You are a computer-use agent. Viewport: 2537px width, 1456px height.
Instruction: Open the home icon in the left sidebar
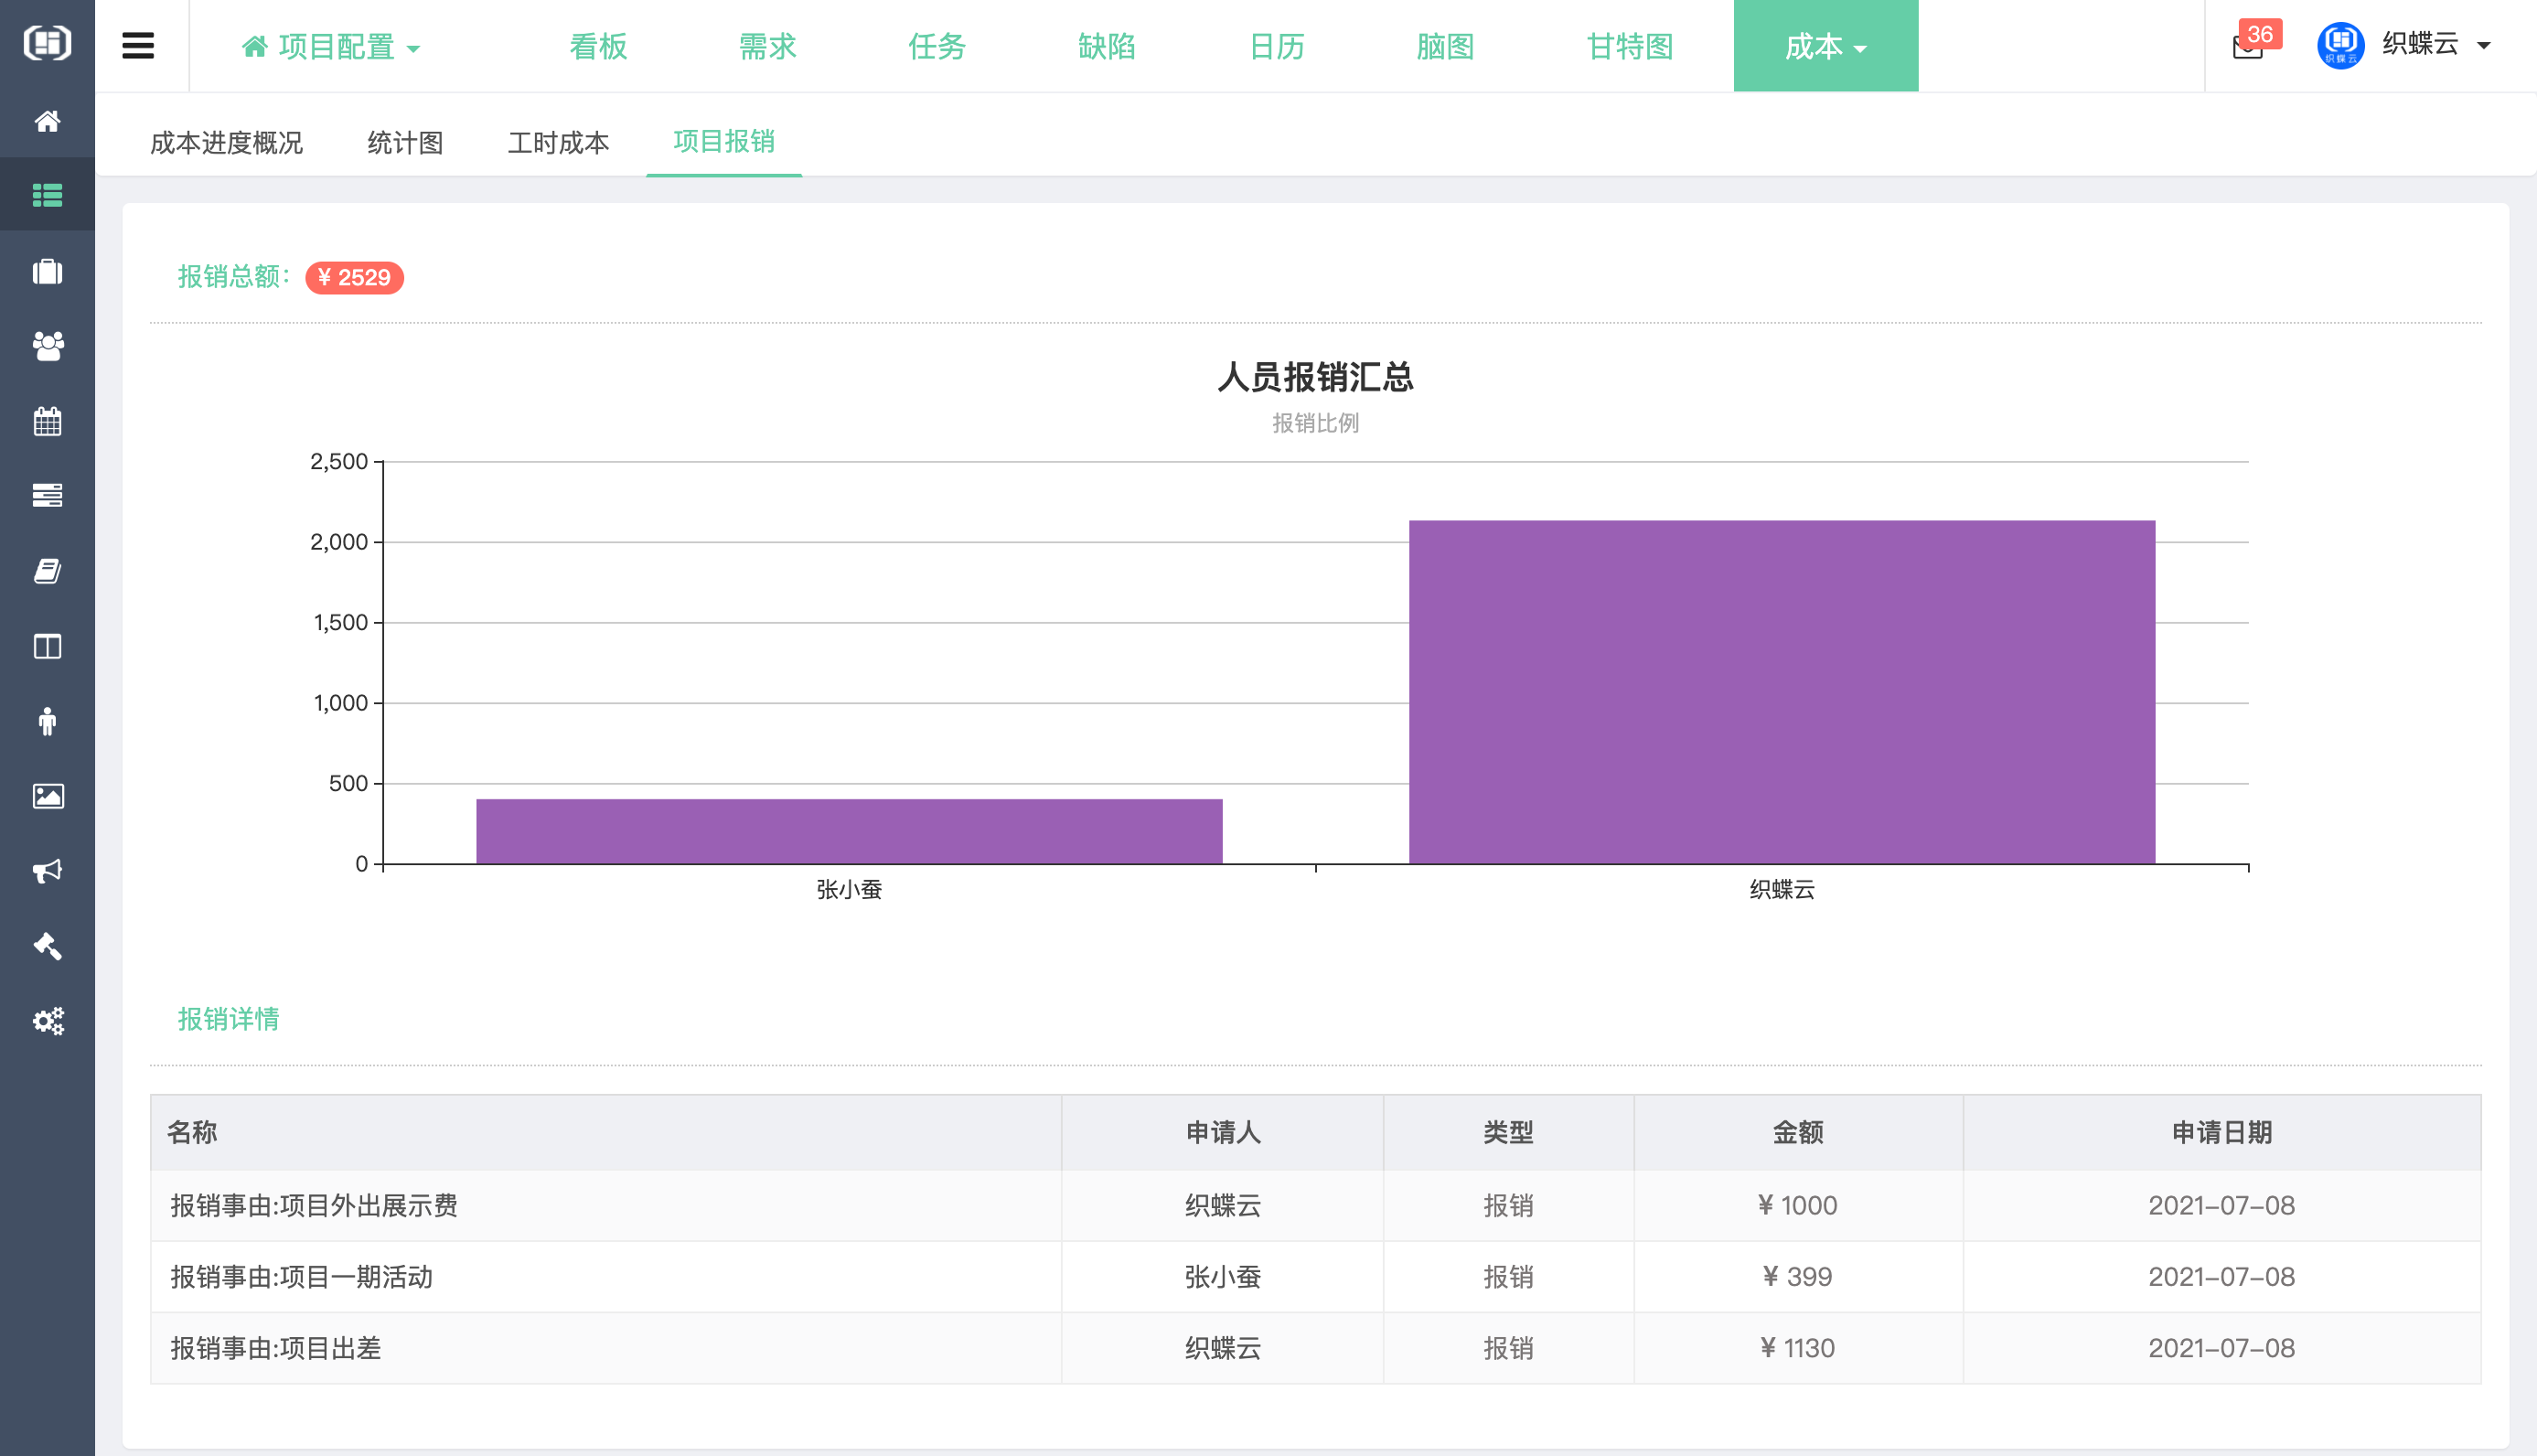pyautogui.click(x=47, y=121)
